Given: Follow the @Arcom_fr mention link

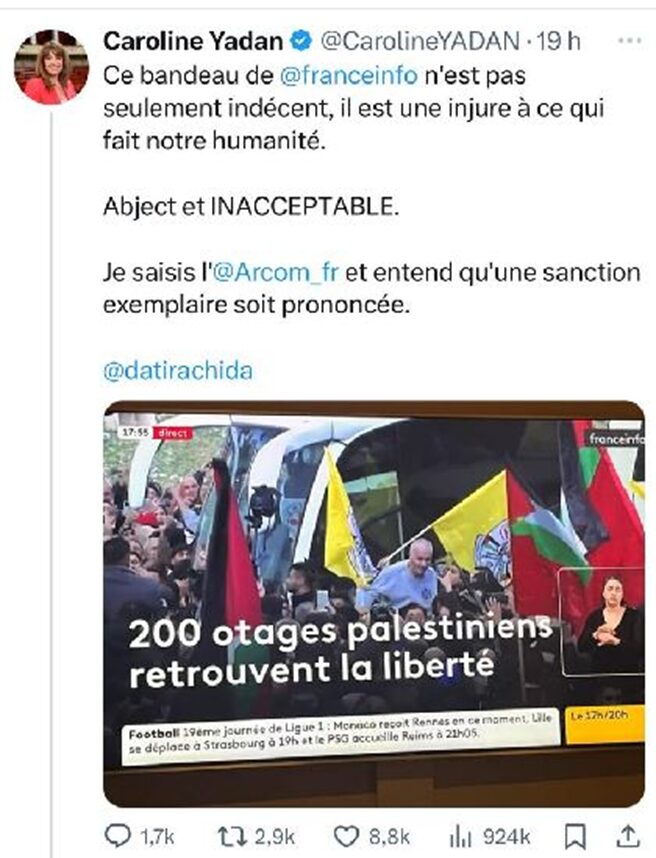Looking at the screenshot, I should click(275, 272).
